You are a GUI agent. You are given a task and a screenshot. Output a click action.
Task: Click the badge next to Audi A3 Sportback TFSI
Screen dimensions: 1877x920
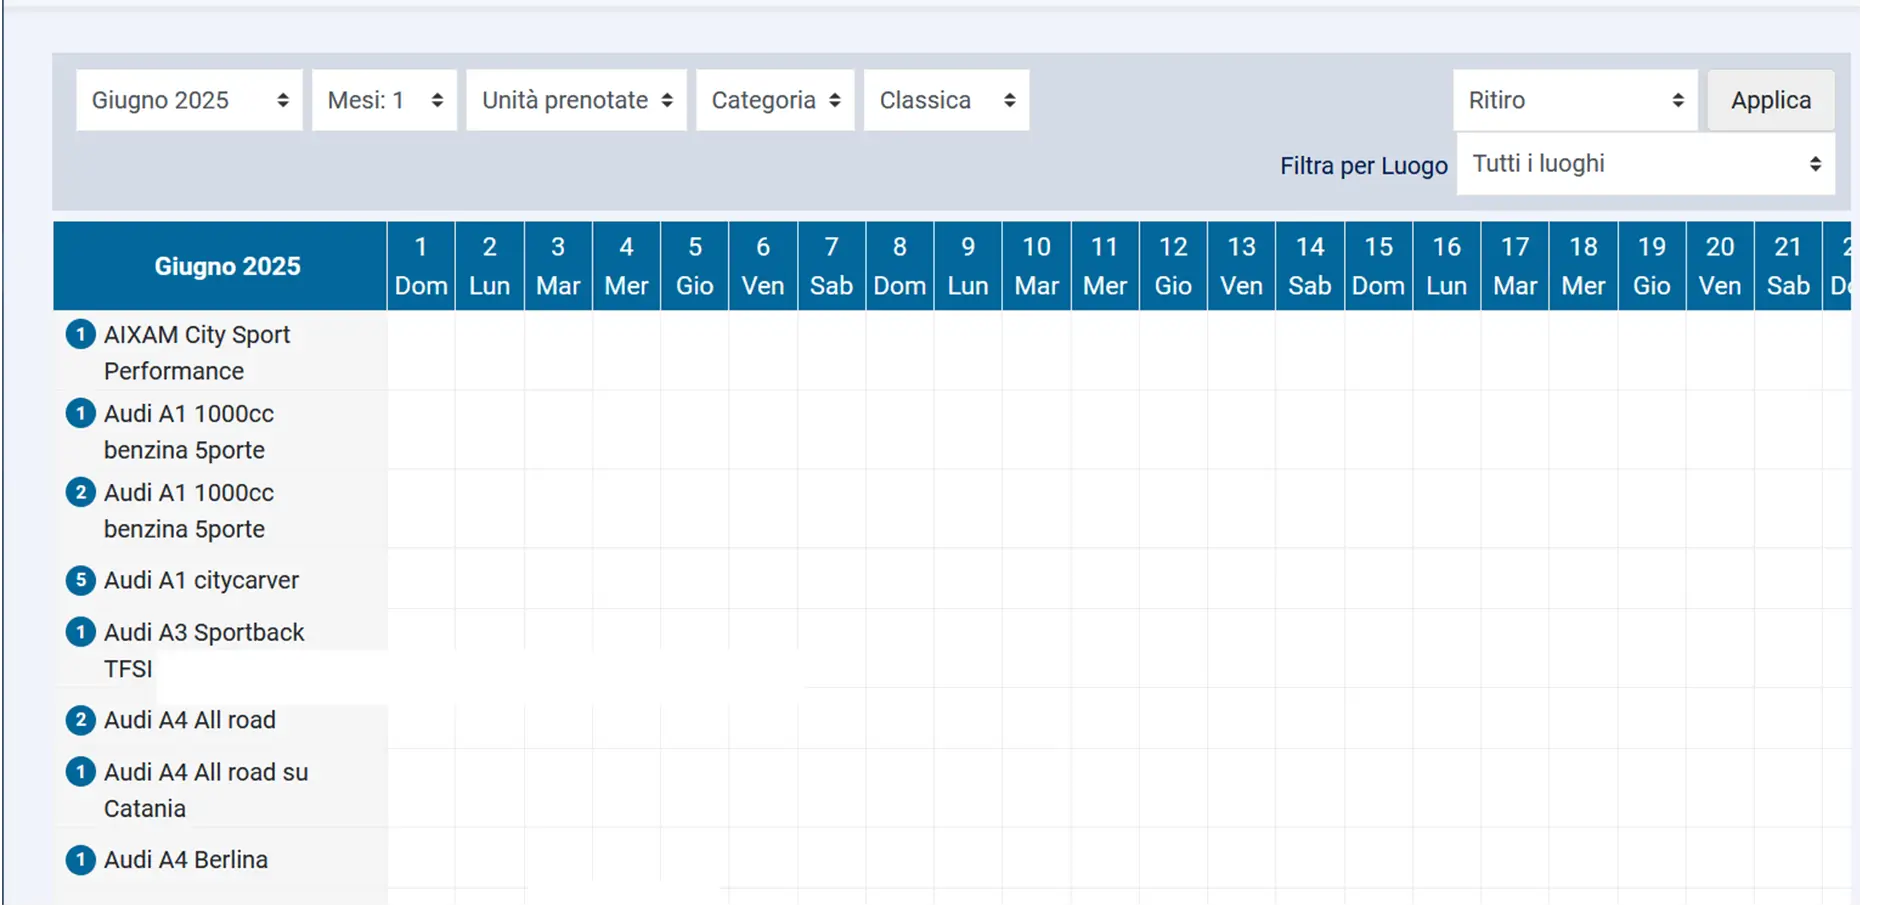[x=80, y=632]
